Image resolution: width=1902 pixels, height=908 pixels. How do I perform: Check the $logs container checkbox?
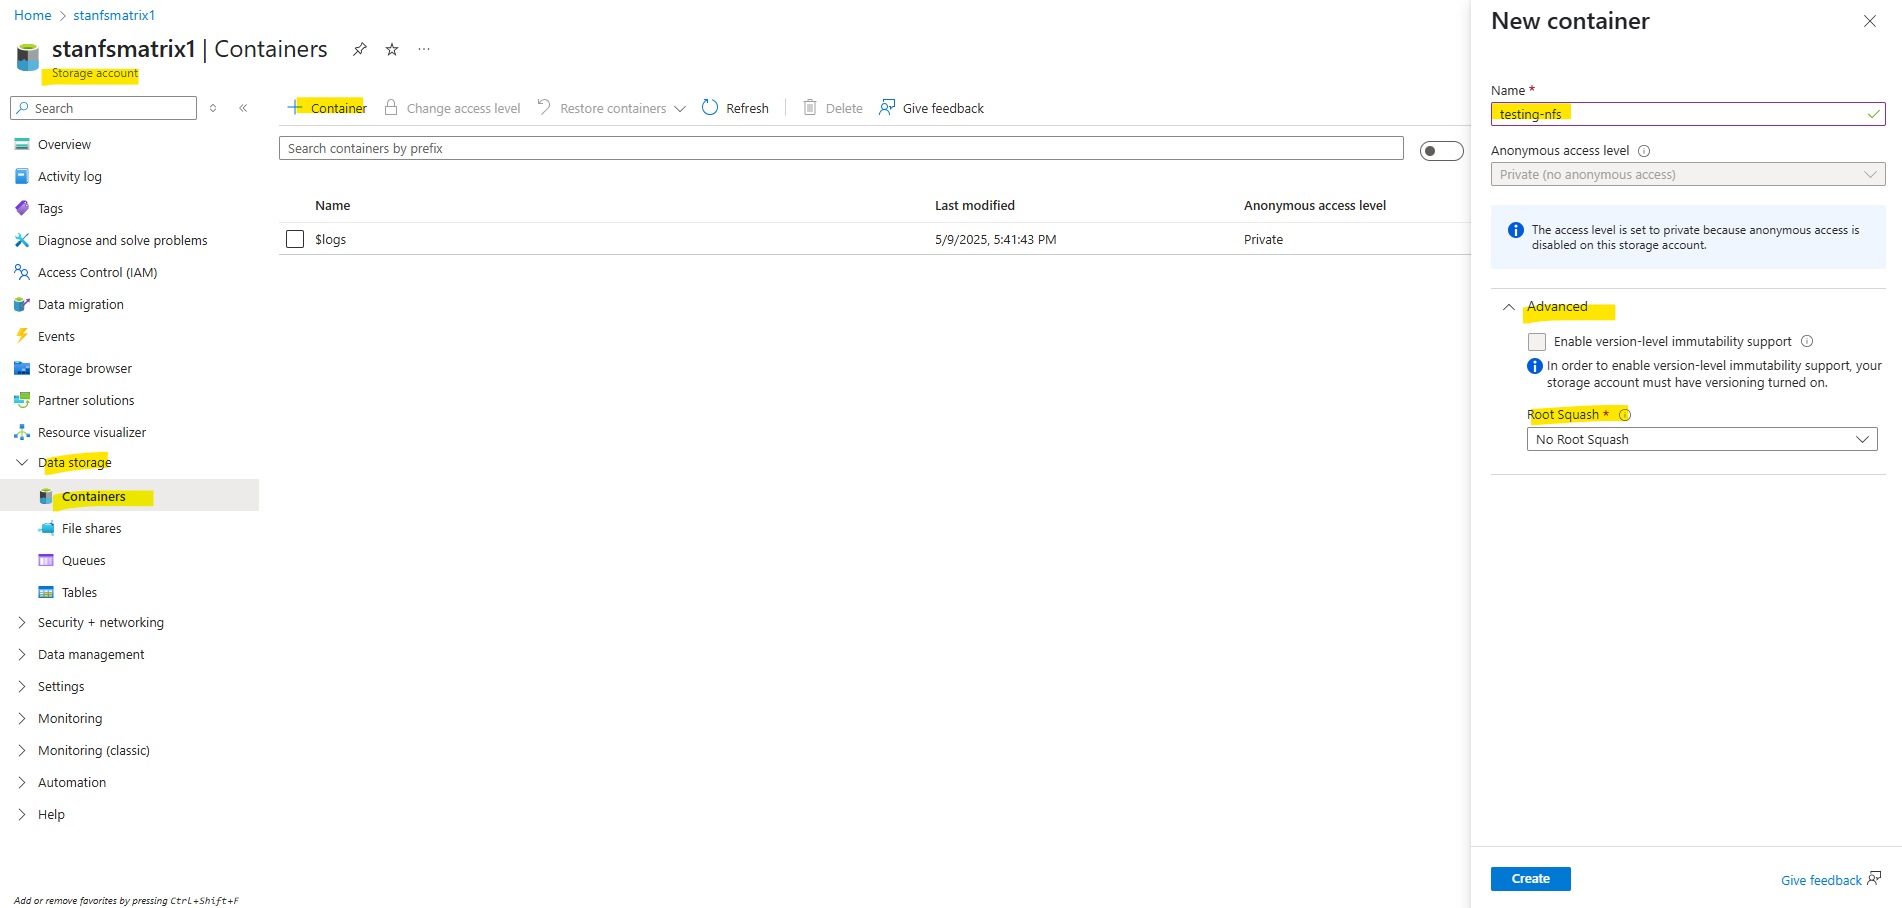[295, 239]
